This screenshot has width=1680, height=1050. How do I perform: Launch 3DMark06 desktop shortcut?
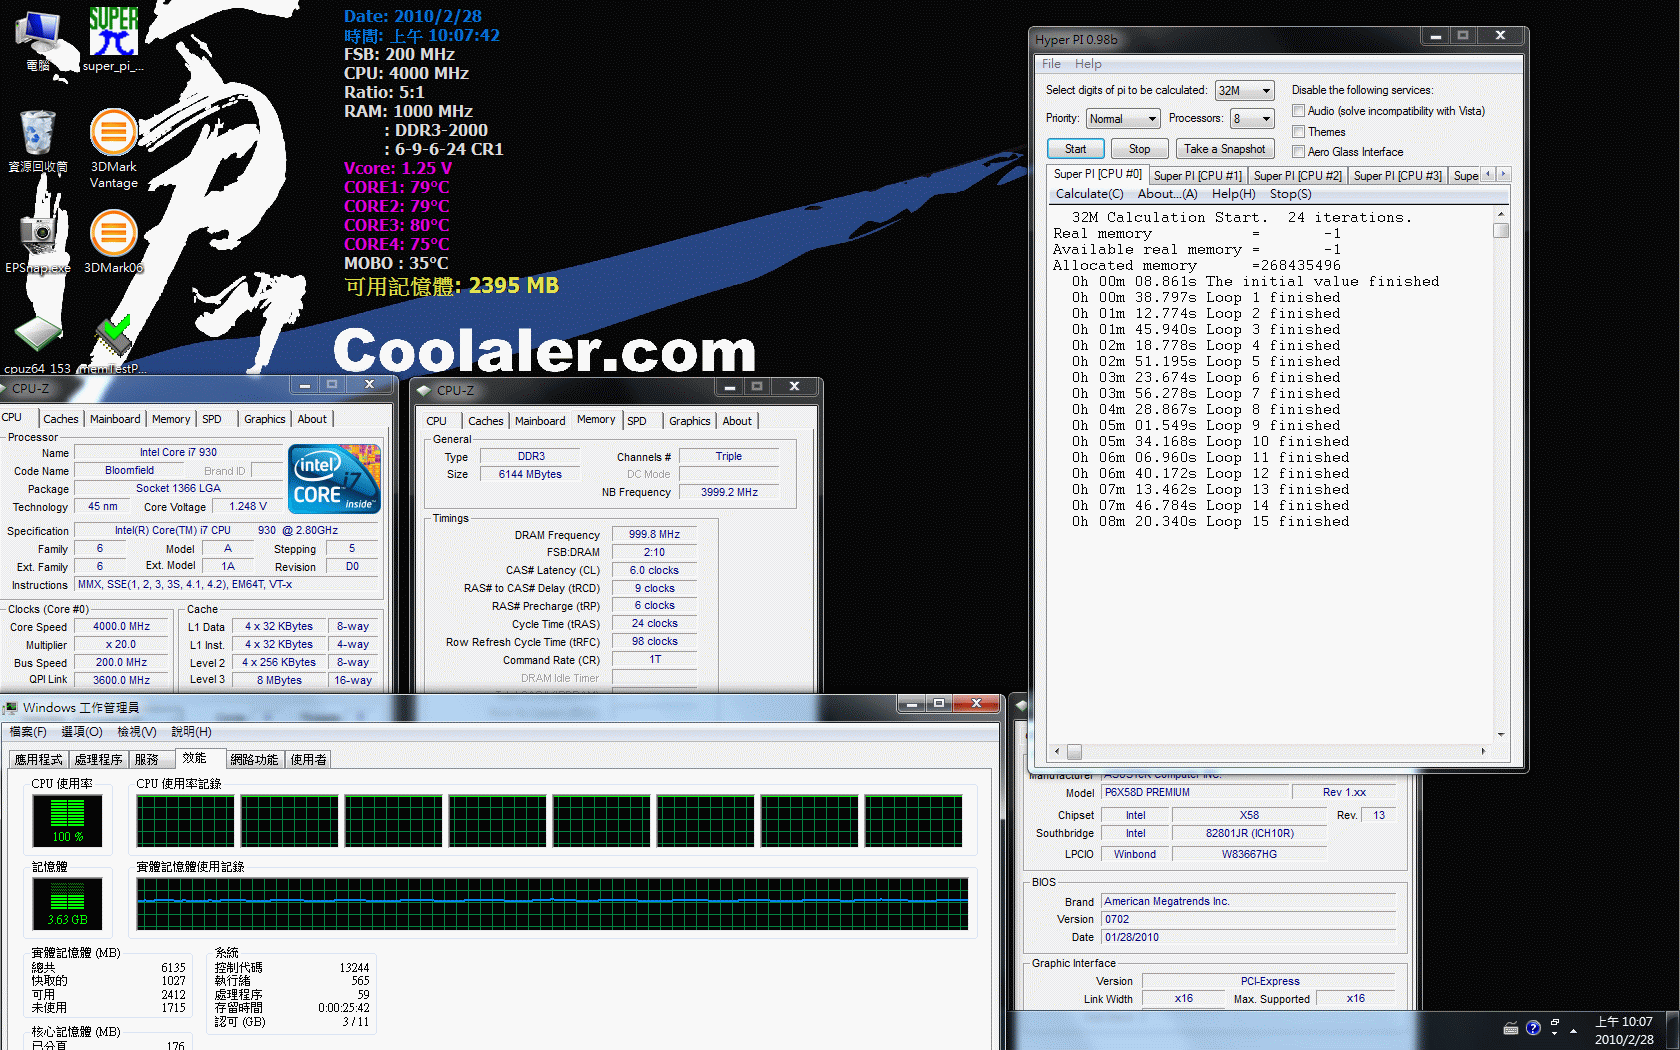113,241
